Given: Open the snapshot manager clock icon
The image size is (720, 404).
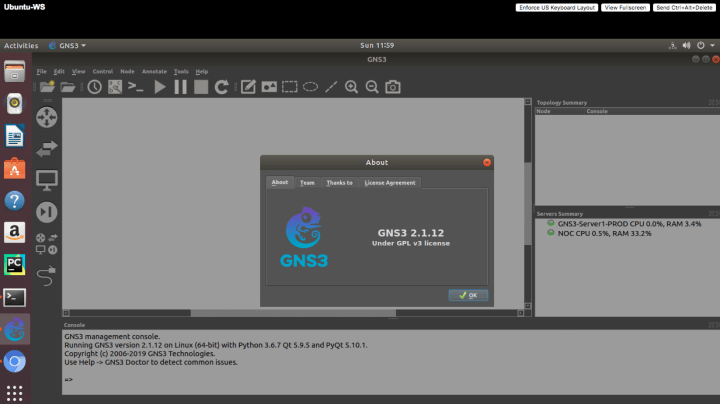Looking at the screenshot, I should coord(95,87).
